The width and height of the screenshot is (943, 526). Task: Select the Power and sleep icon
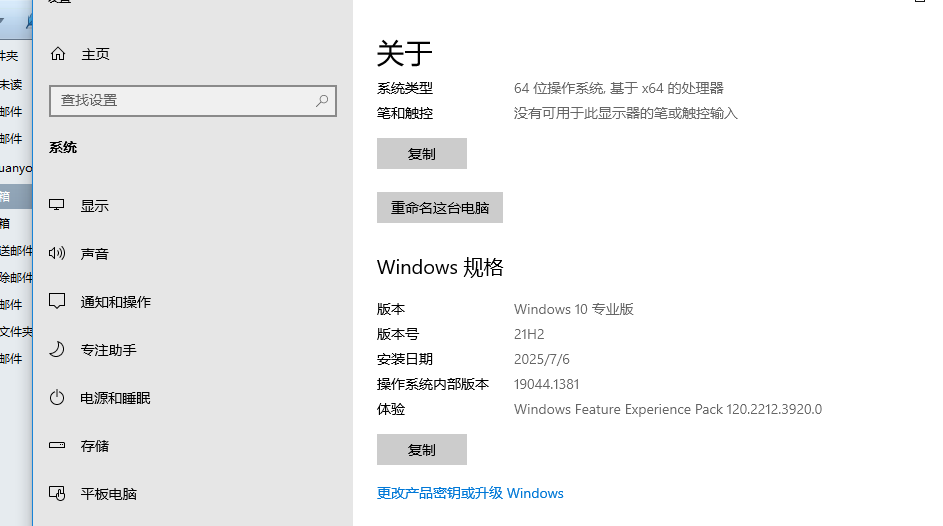(57, 397)
